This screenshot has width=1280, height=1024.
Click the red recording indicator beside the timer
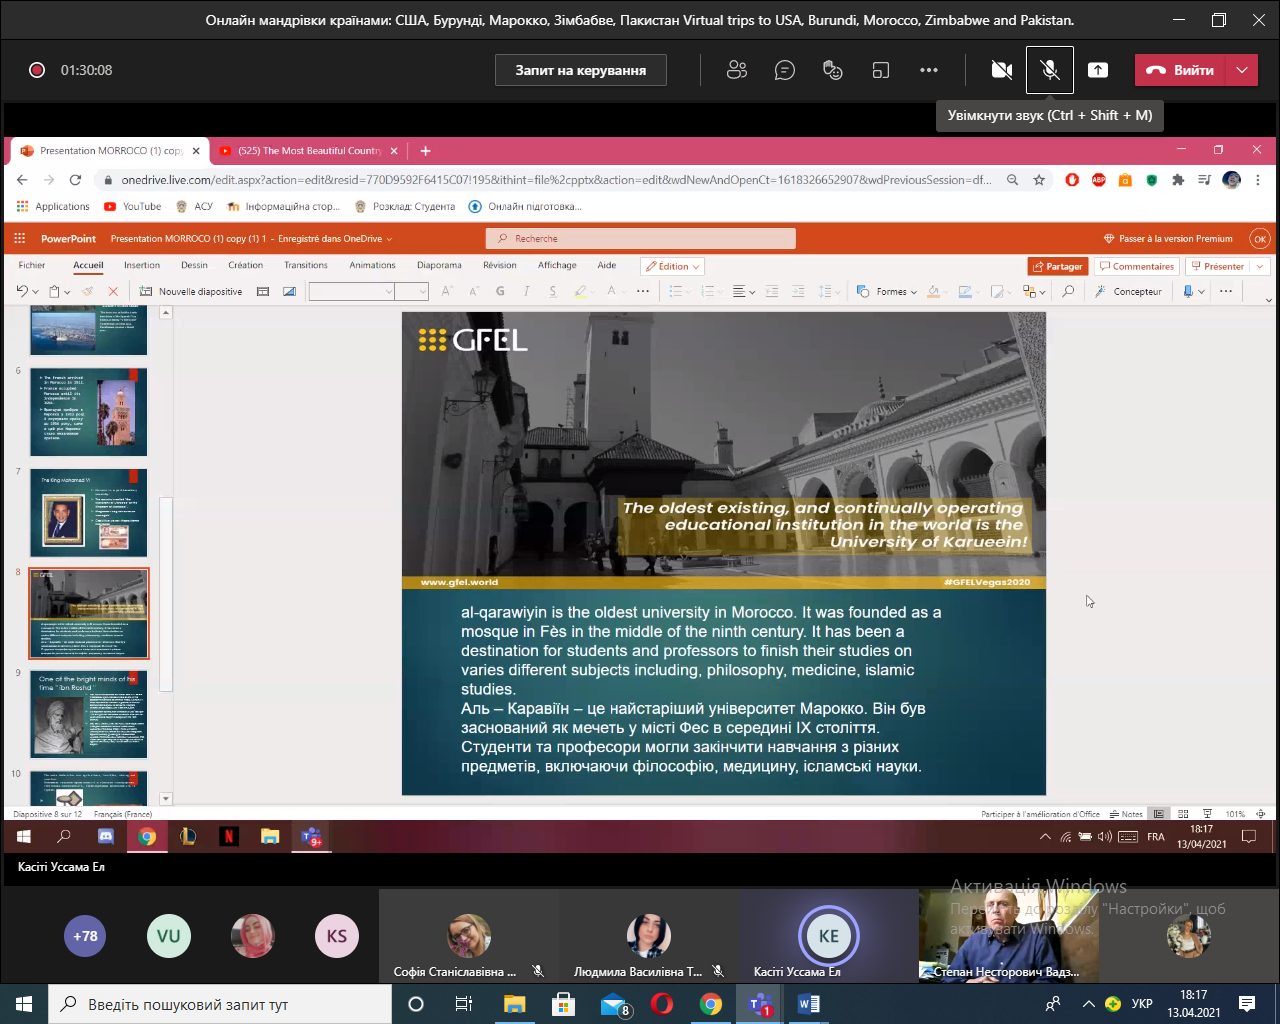[37, 70]
